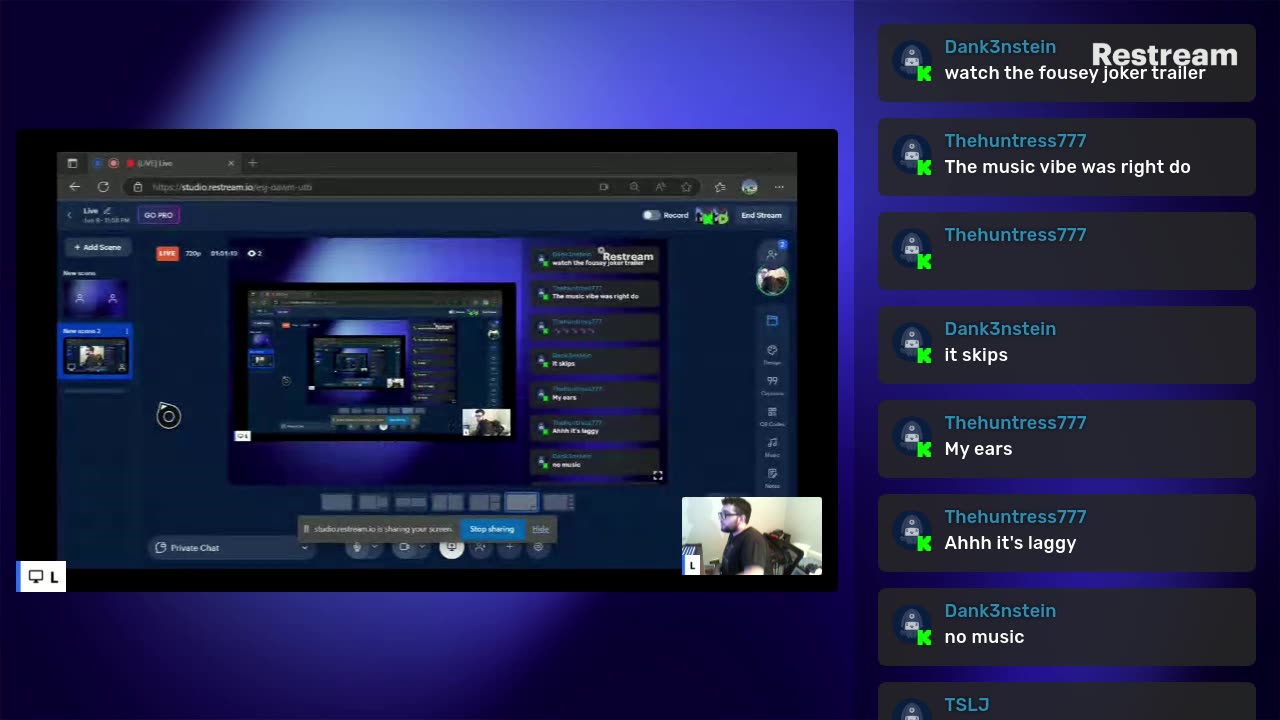Click the viewer count eye icon
Viewport: 1280px width, 720px height.
[x=251, y=253]
